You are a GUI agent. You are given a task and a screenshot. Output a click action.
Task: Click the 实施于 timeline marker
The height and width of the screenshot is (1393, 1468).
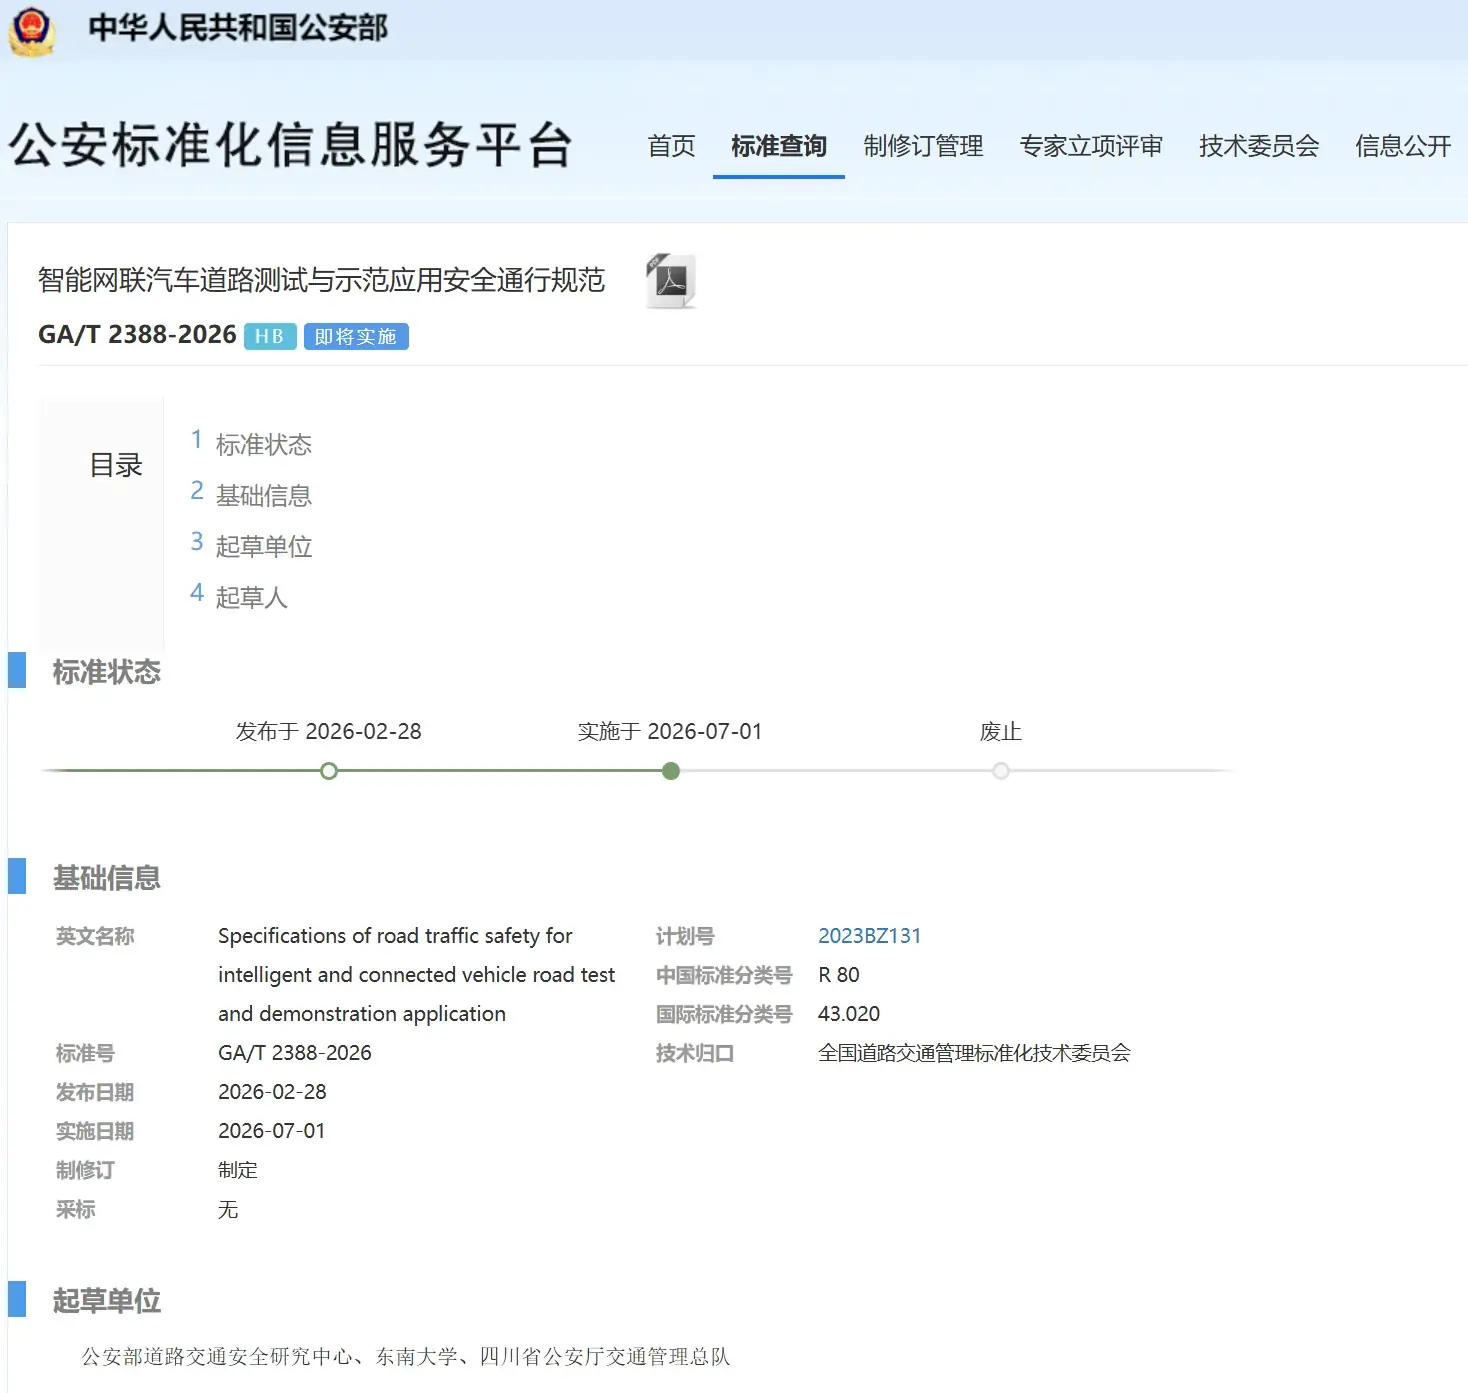click(x=671, y=771)
